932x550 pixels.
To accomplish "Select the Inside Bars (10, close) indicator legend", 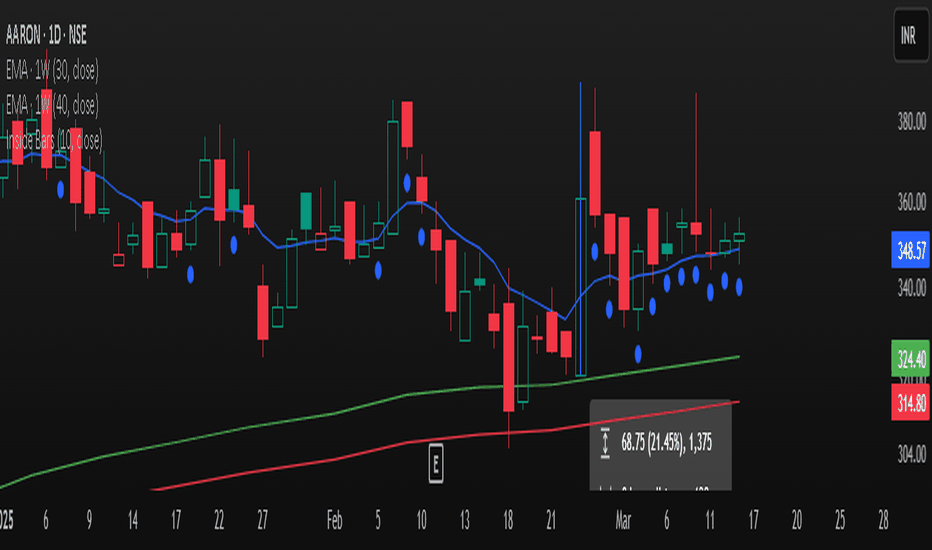I will [54, 140].
